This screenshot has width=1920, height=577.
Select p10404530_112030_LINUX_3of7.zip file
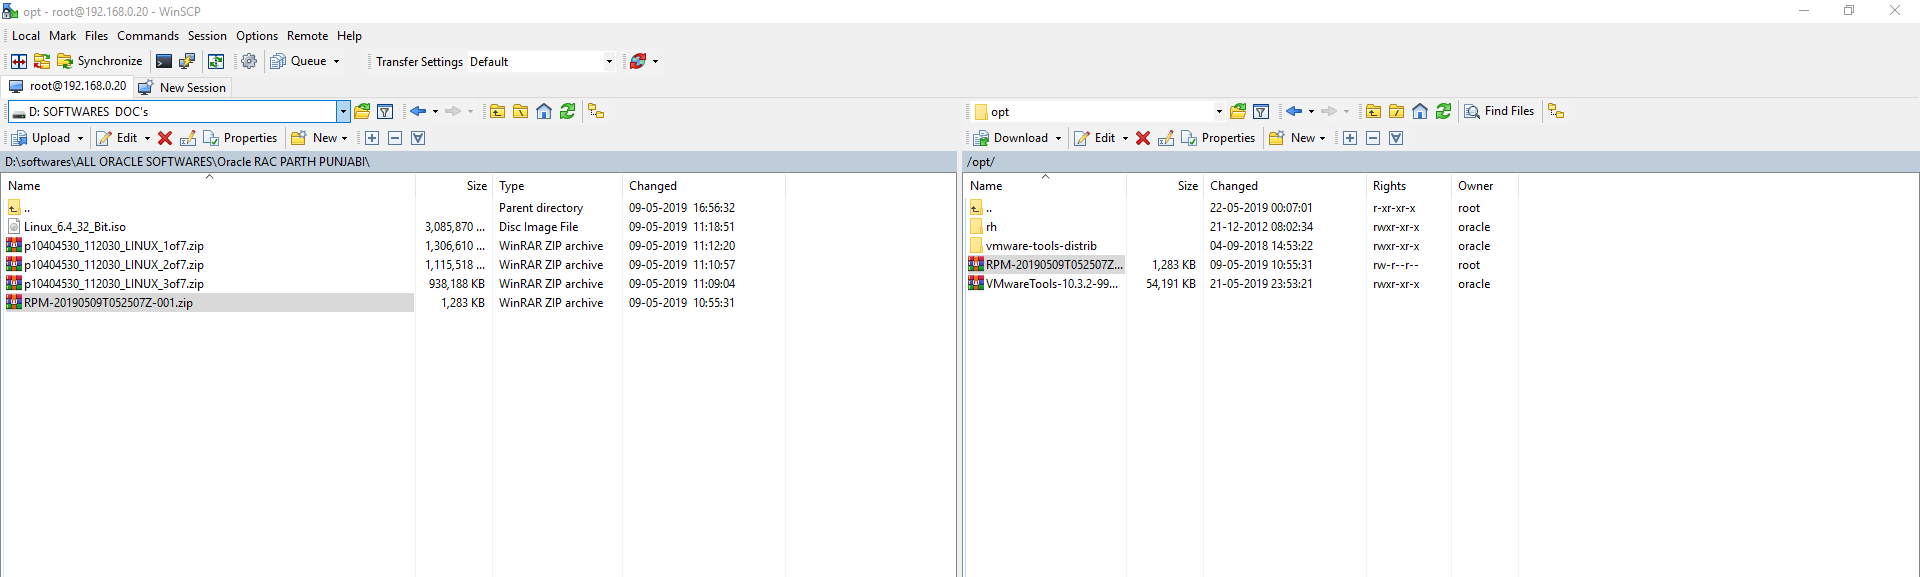point(114,284)
